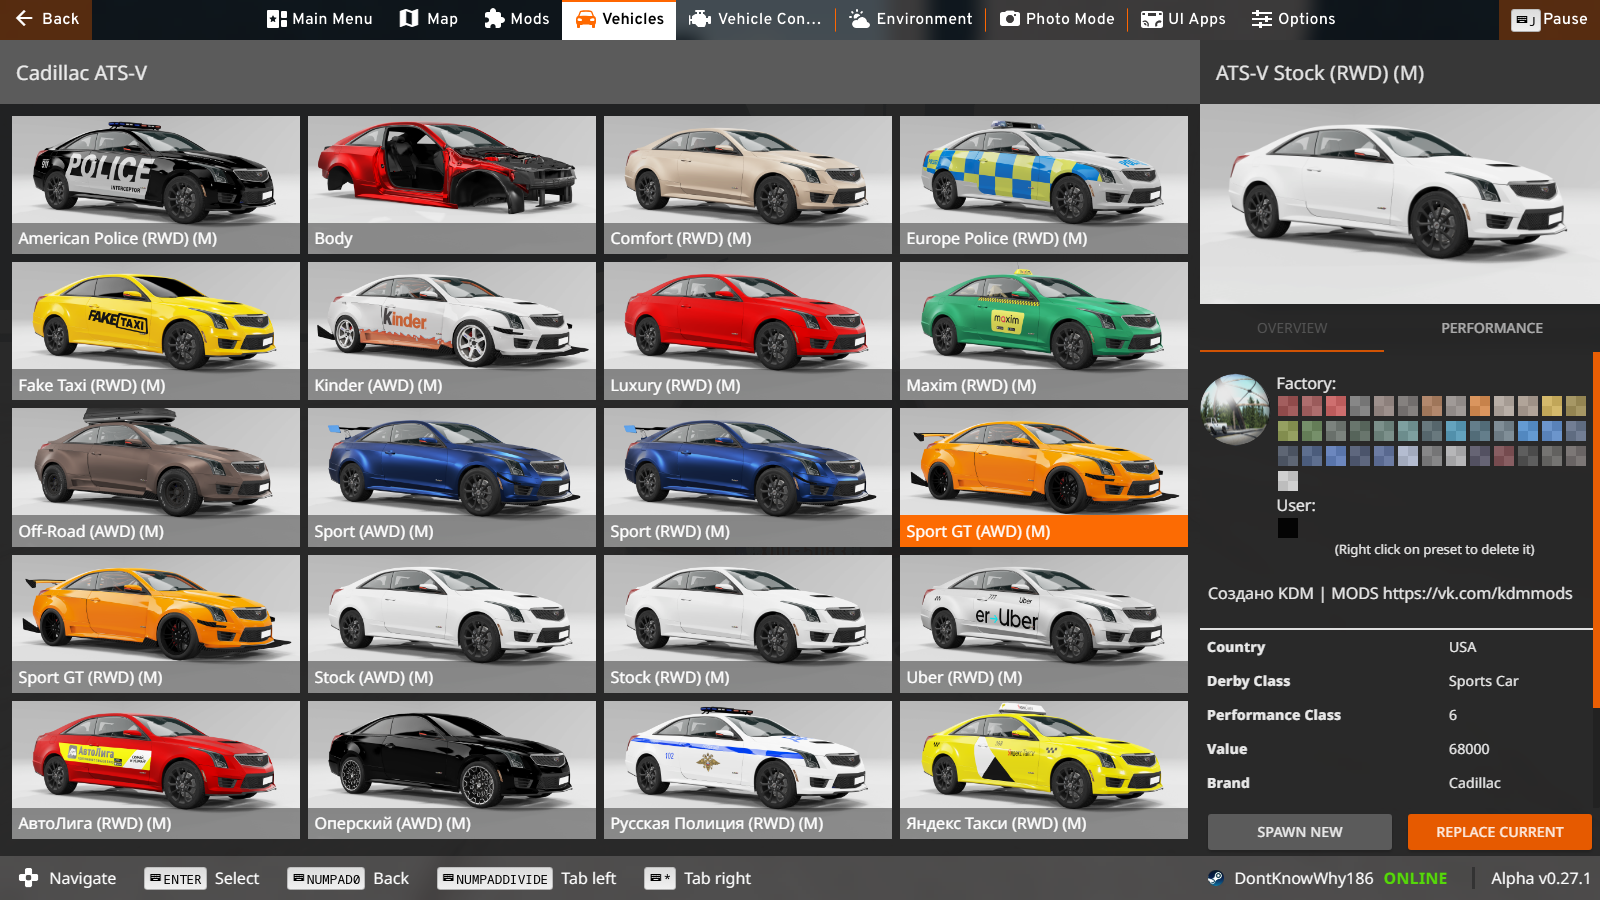Click the Replace Current button
This screenshot has height=900, width=1600.
1499,832
